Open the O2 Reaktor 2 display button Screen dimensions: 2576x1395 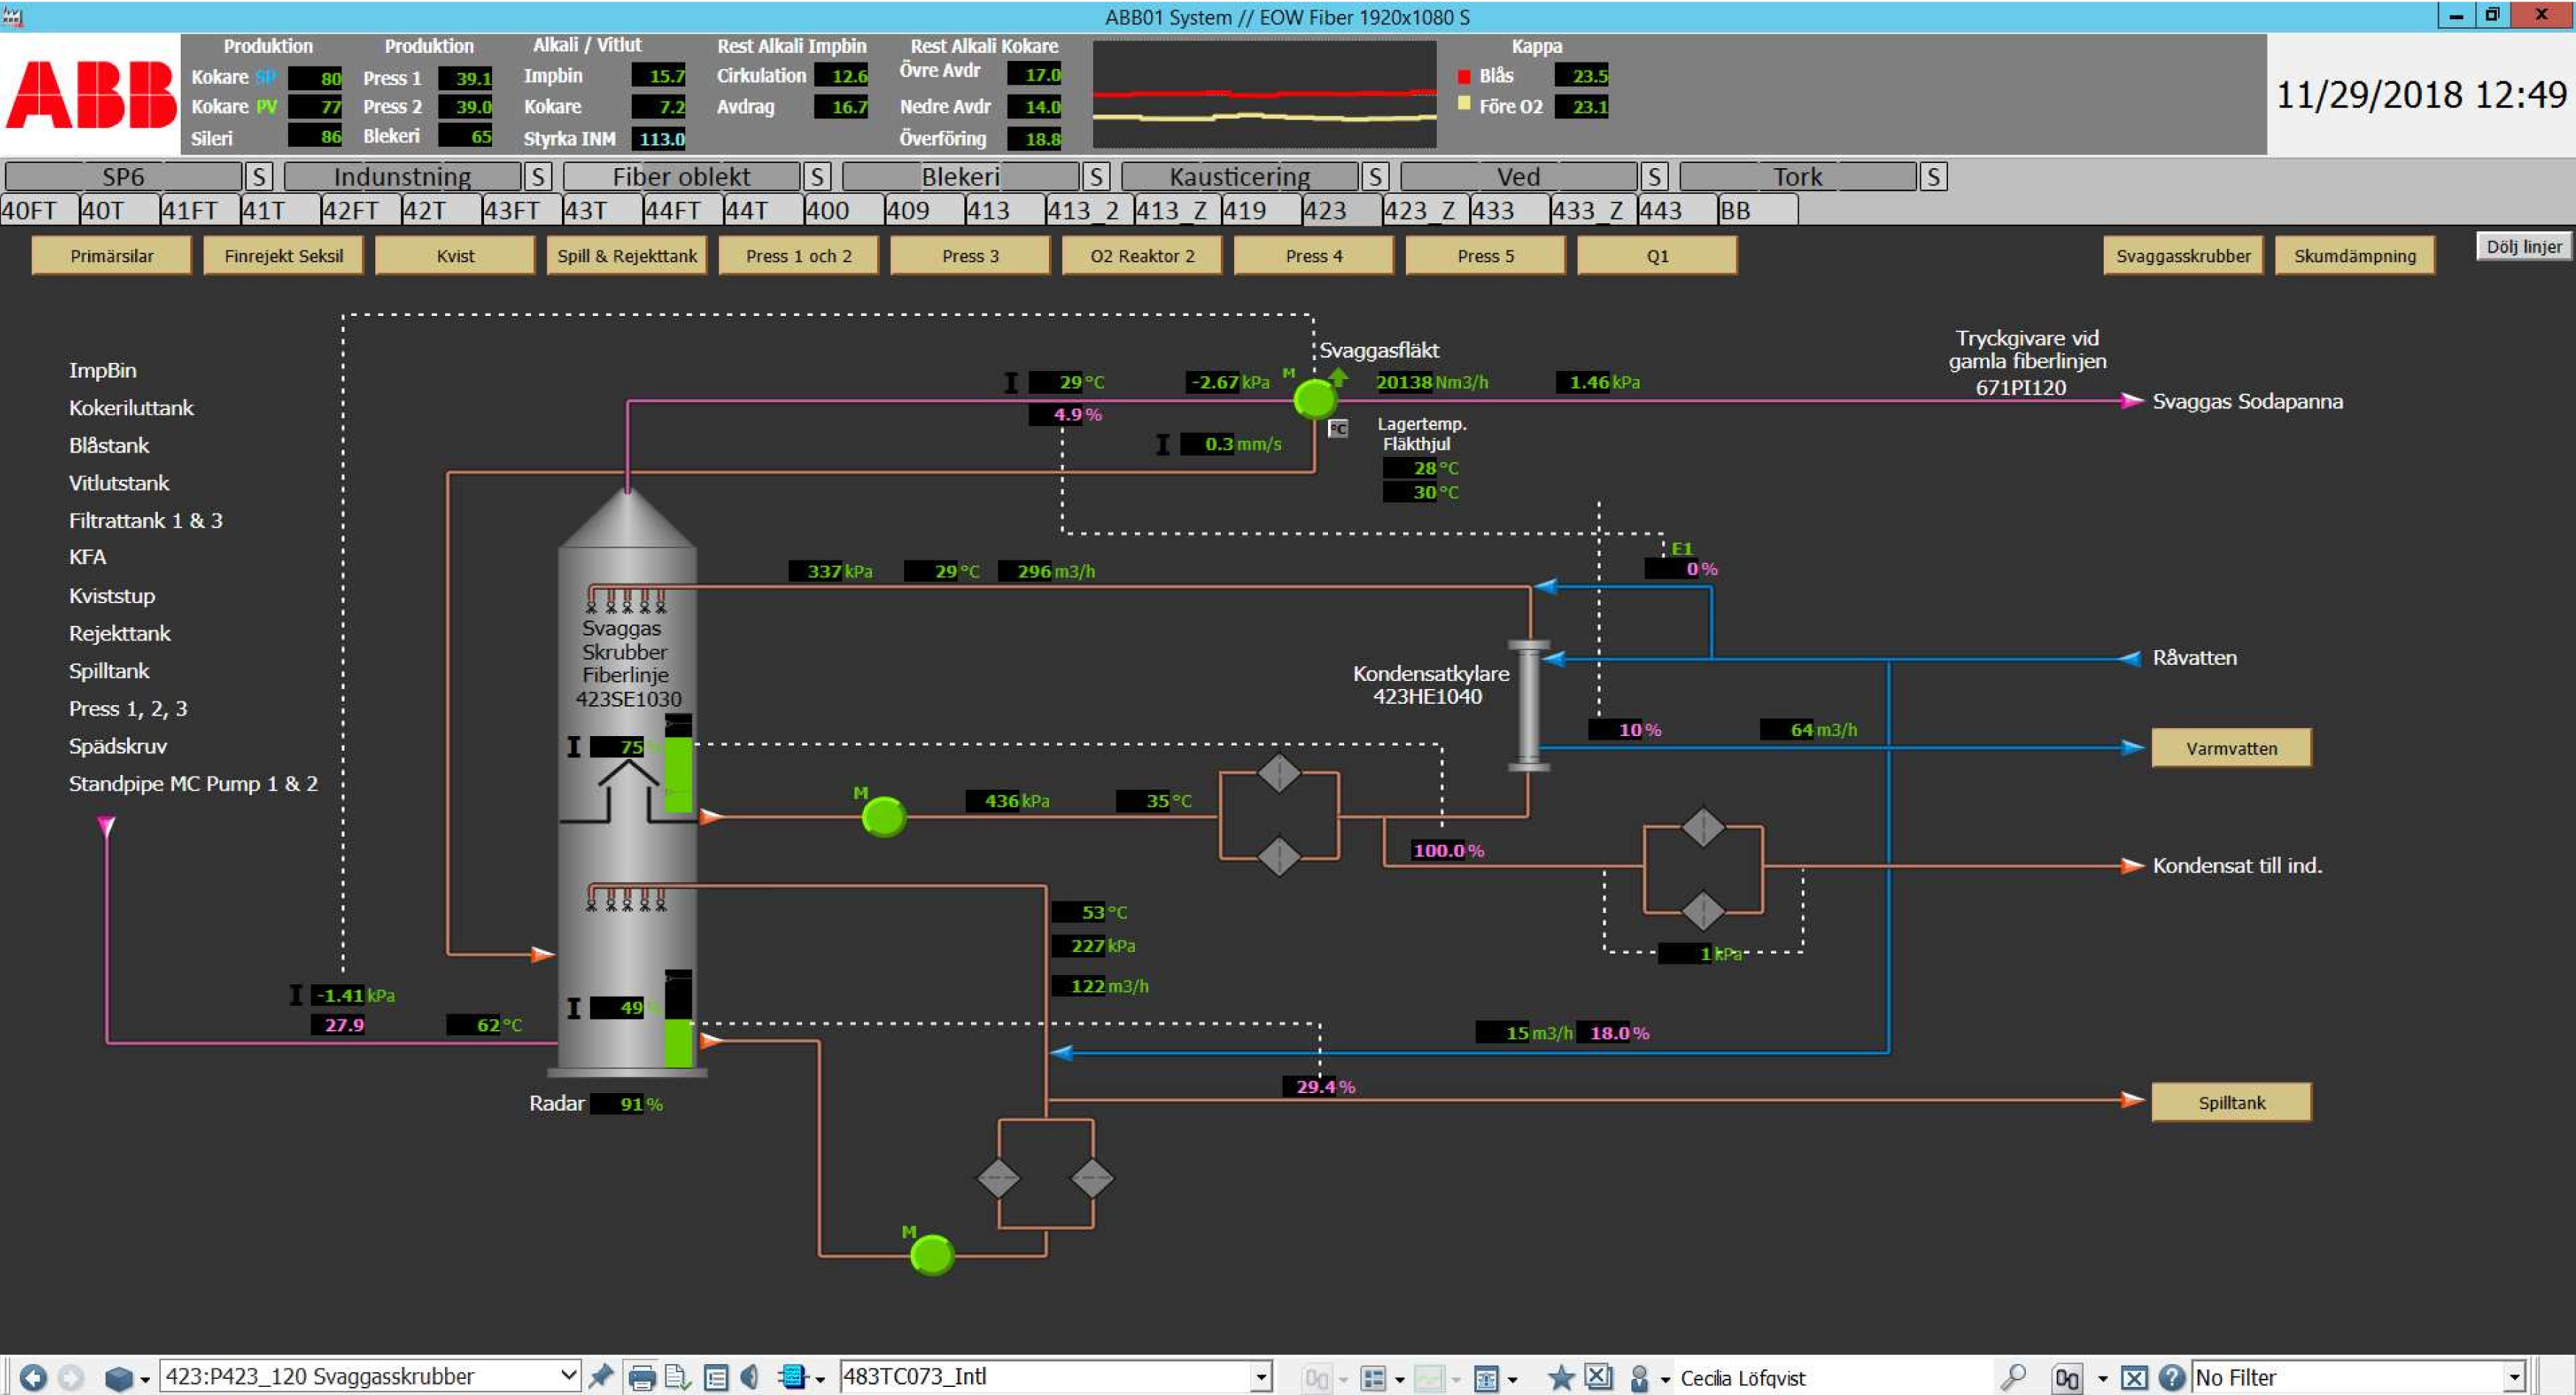point(1142,256)
